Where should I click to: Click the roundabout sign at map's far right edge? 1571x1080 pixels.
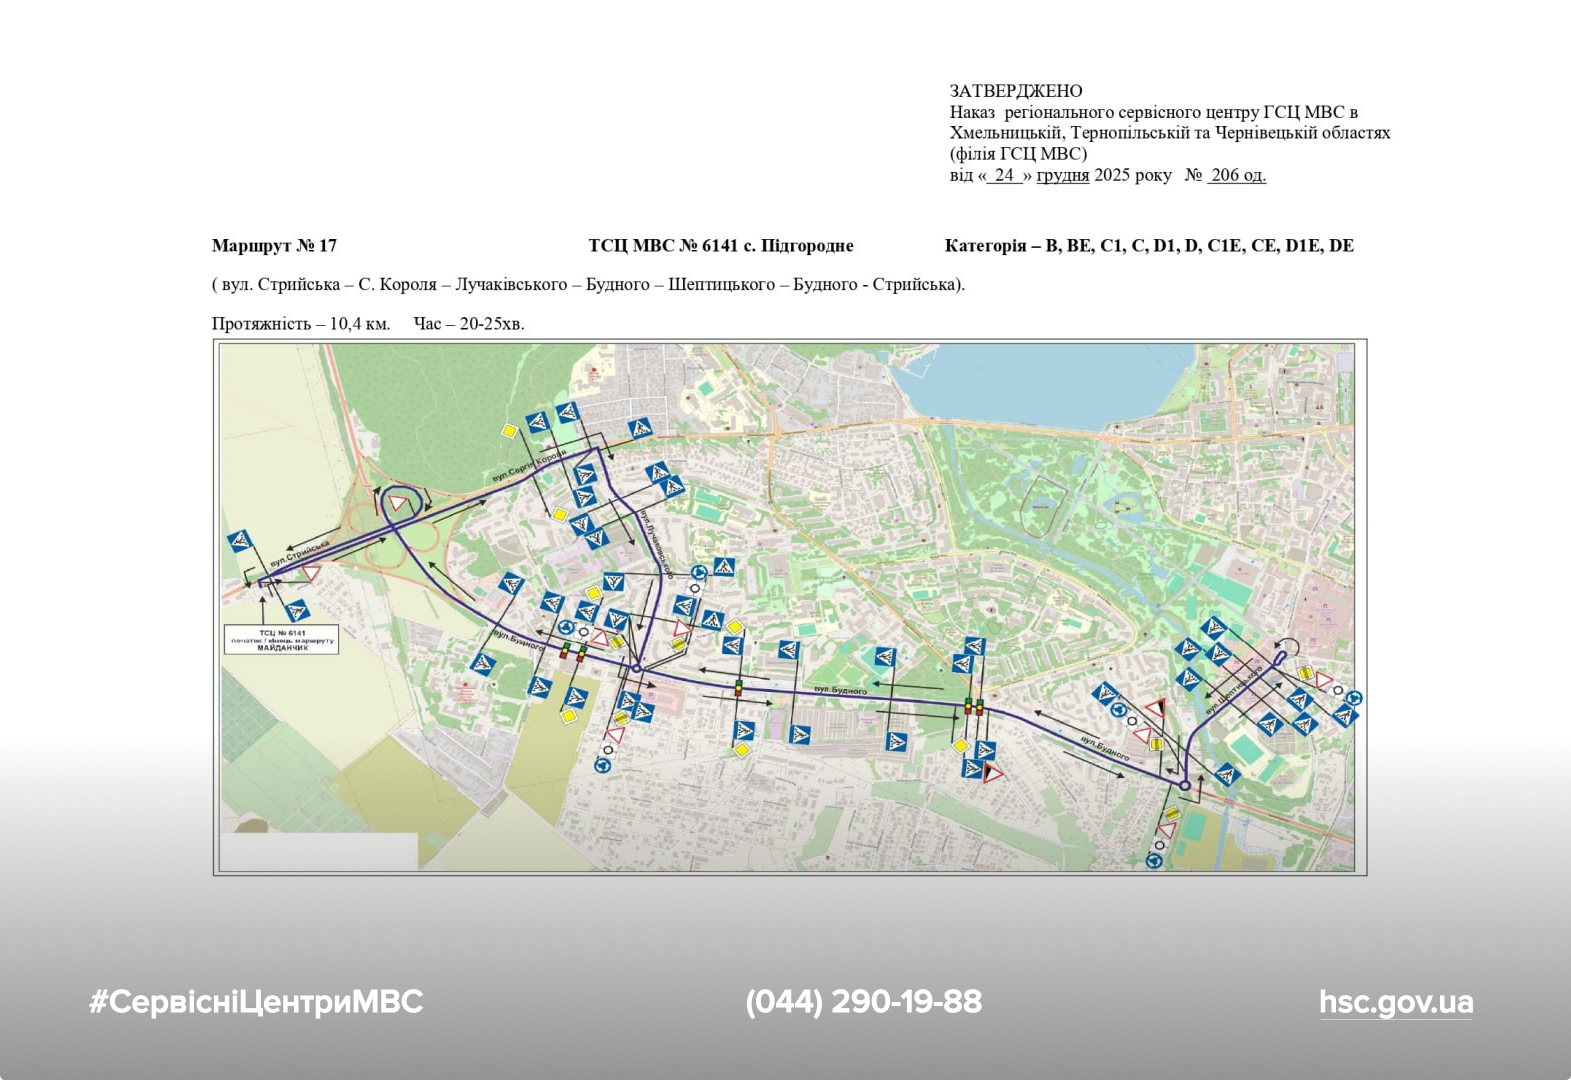1355,698
